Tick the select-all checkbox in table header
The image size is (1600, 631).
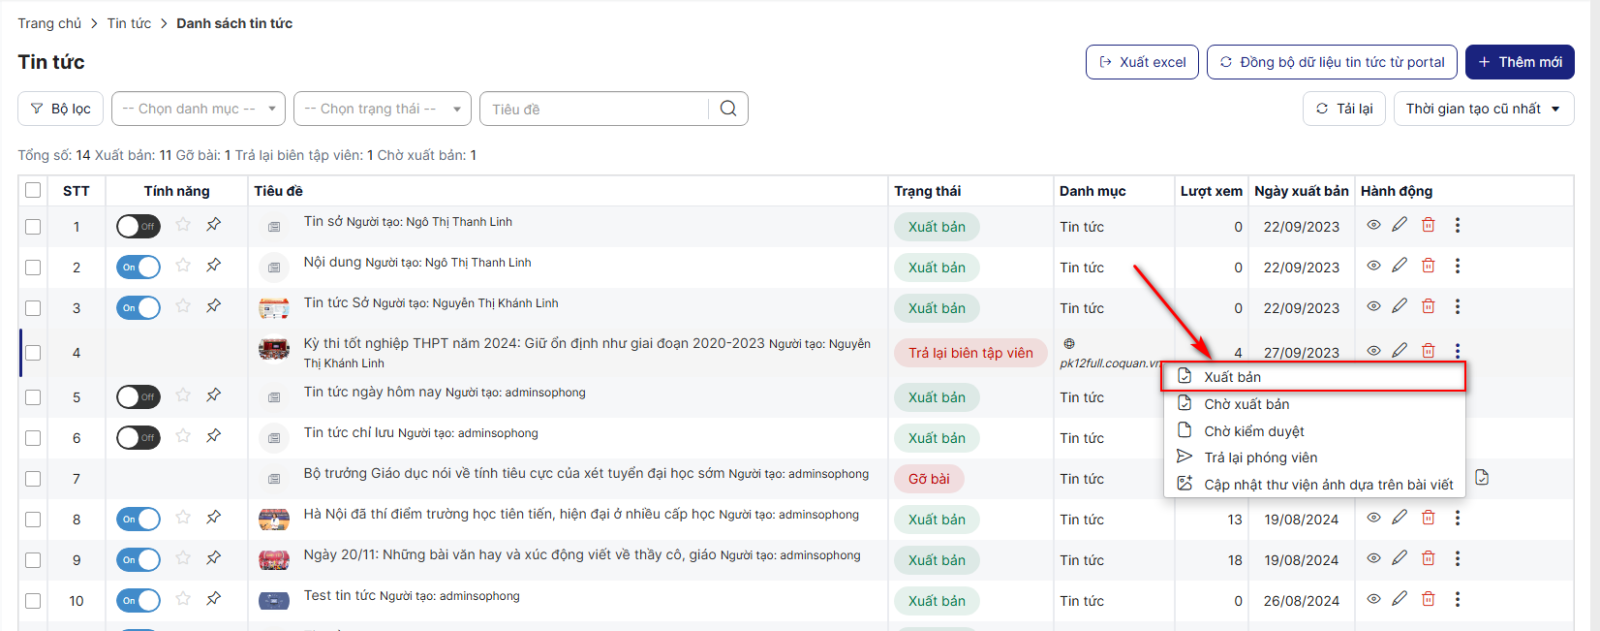pyautogui.click(x=33, y=190)
